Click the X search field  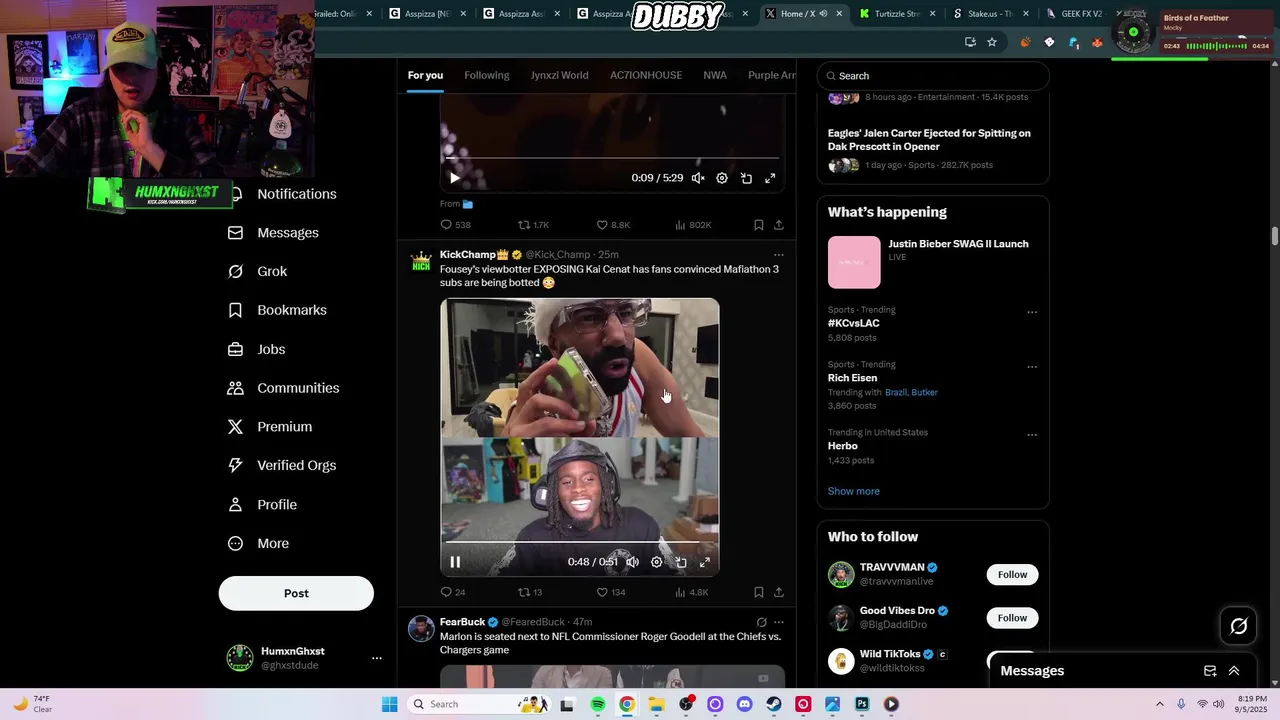[x=933, y=76]
